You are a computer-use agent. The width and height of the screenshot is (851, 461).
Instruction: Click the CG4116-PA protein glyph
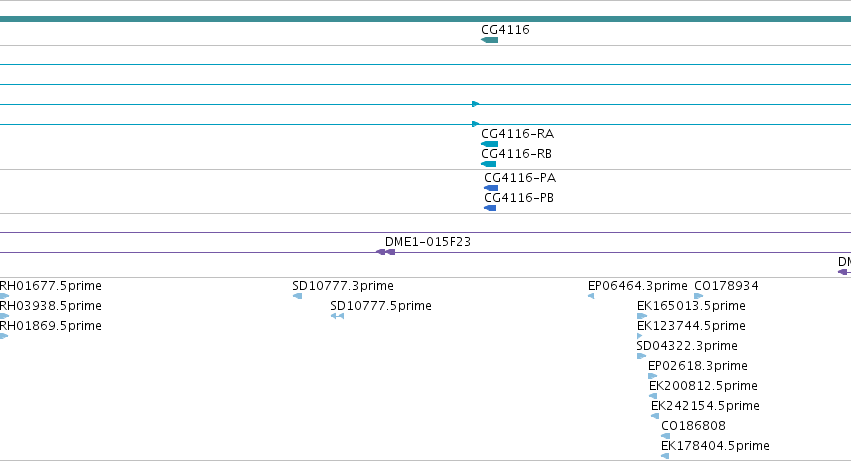click(x=491, y=188)
